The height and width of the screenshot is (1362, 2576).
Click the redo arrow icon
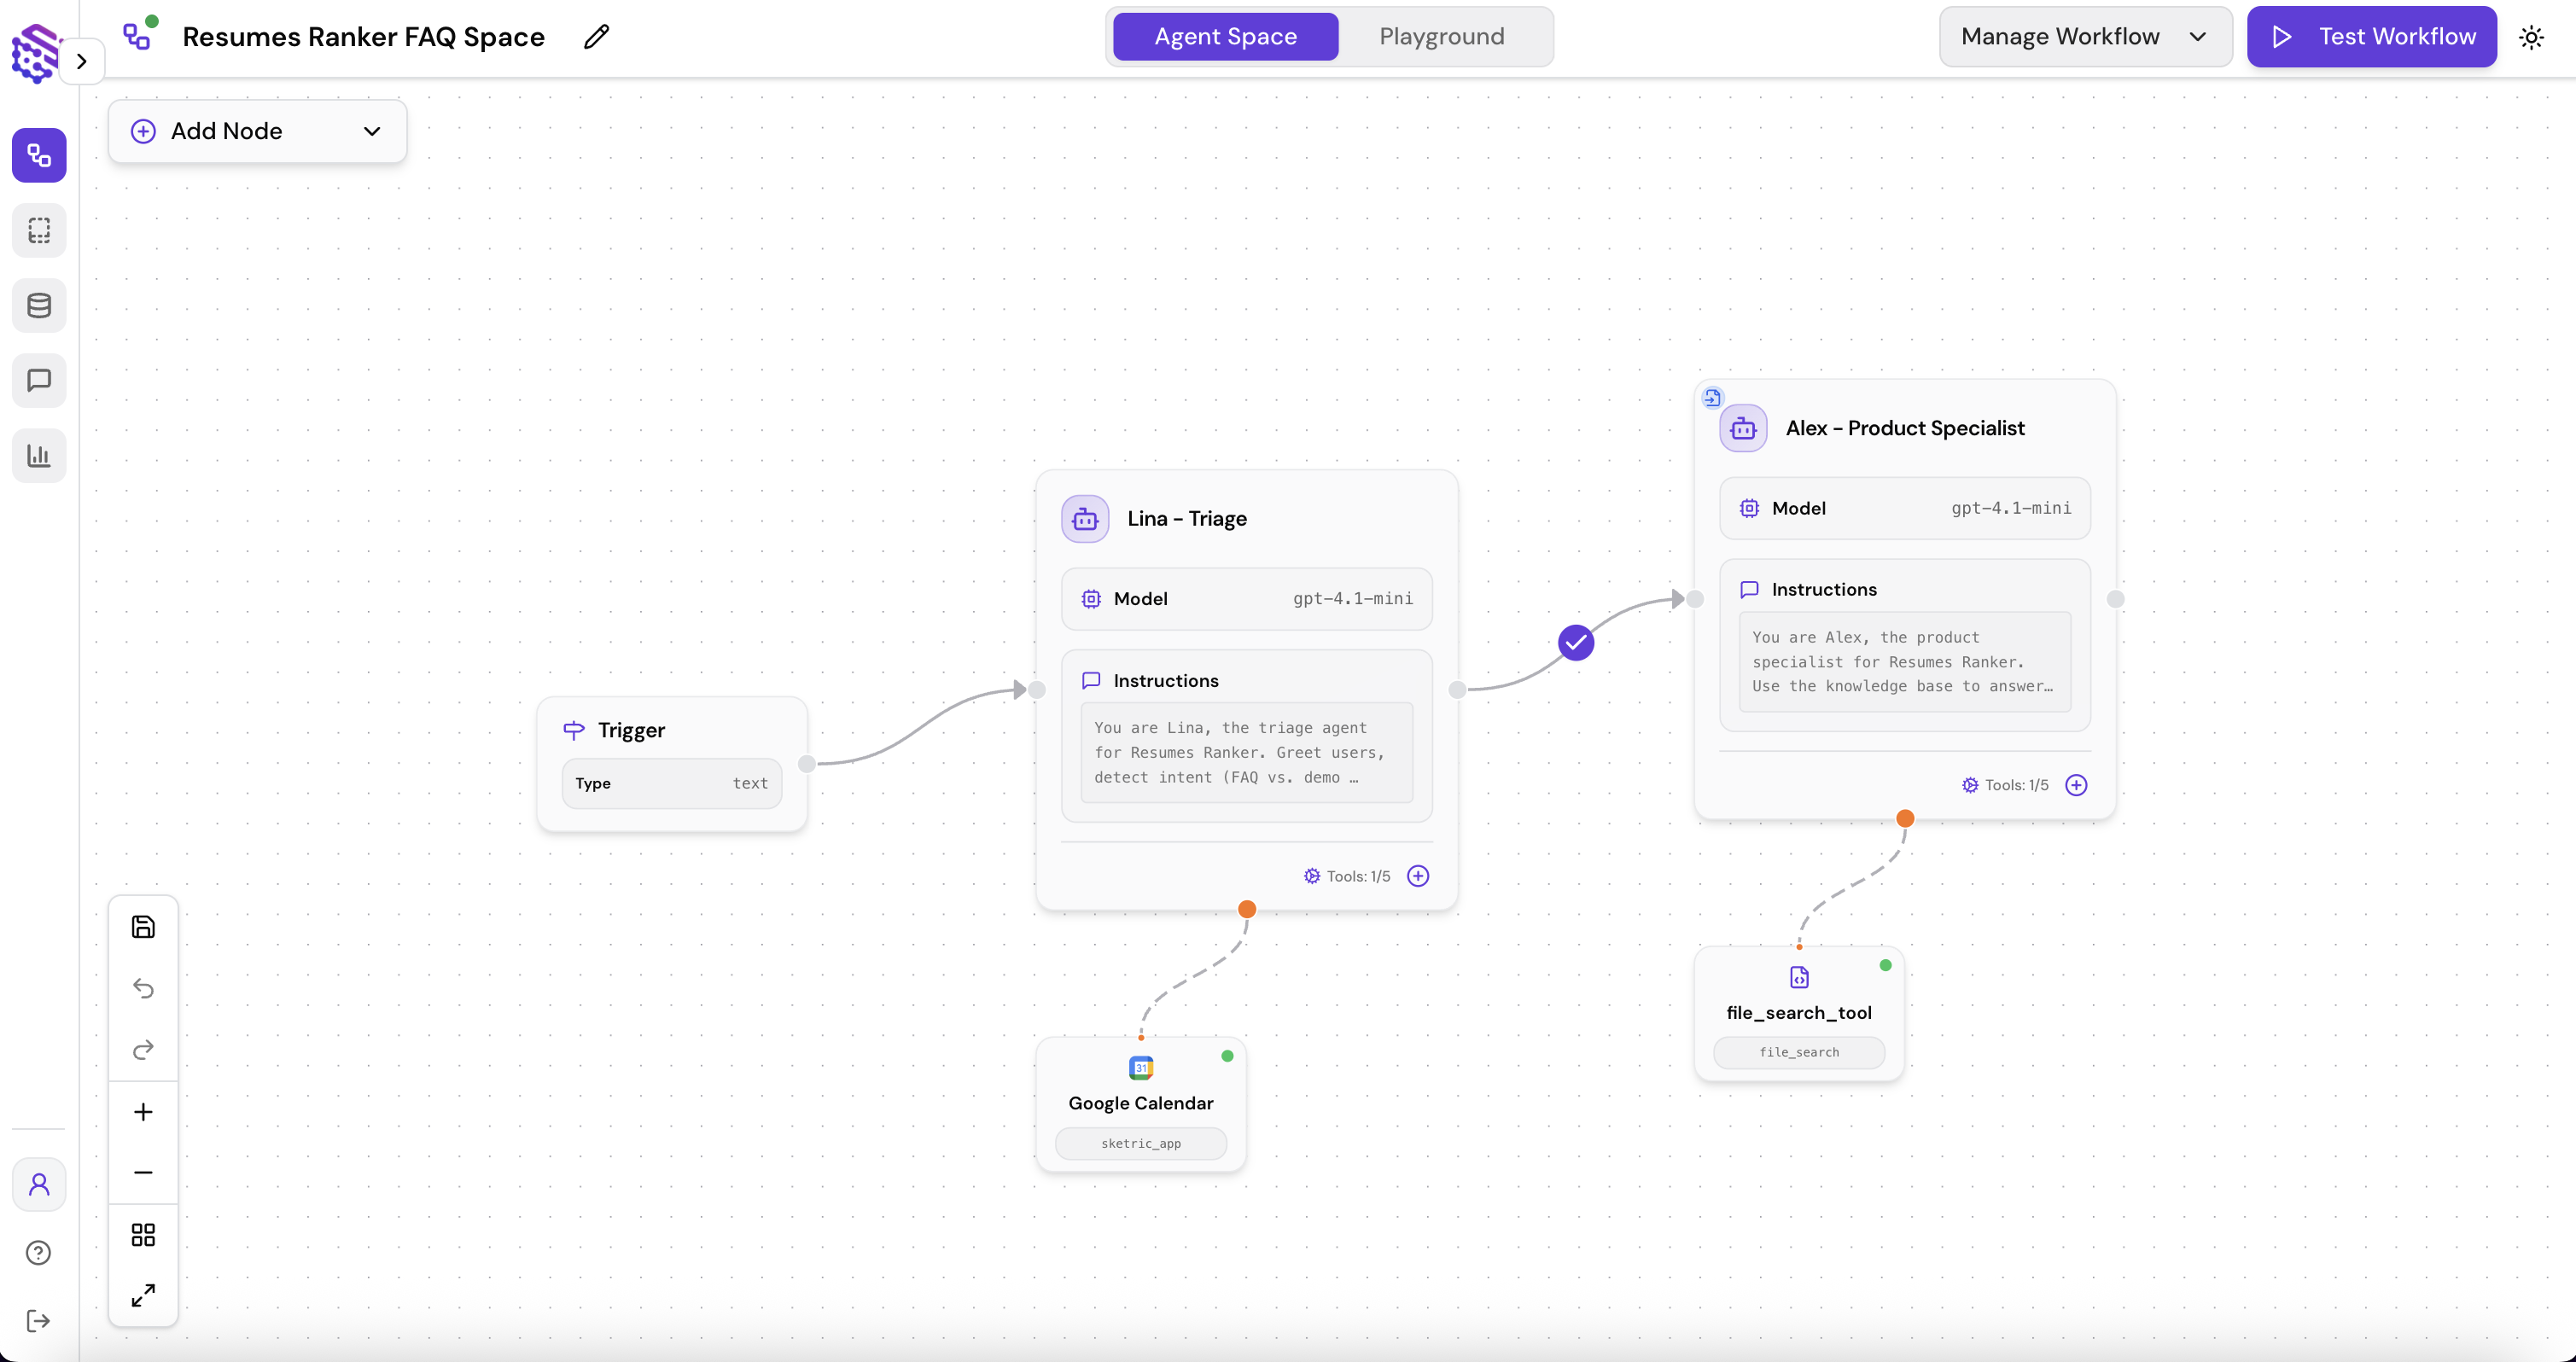point(143,1049)
